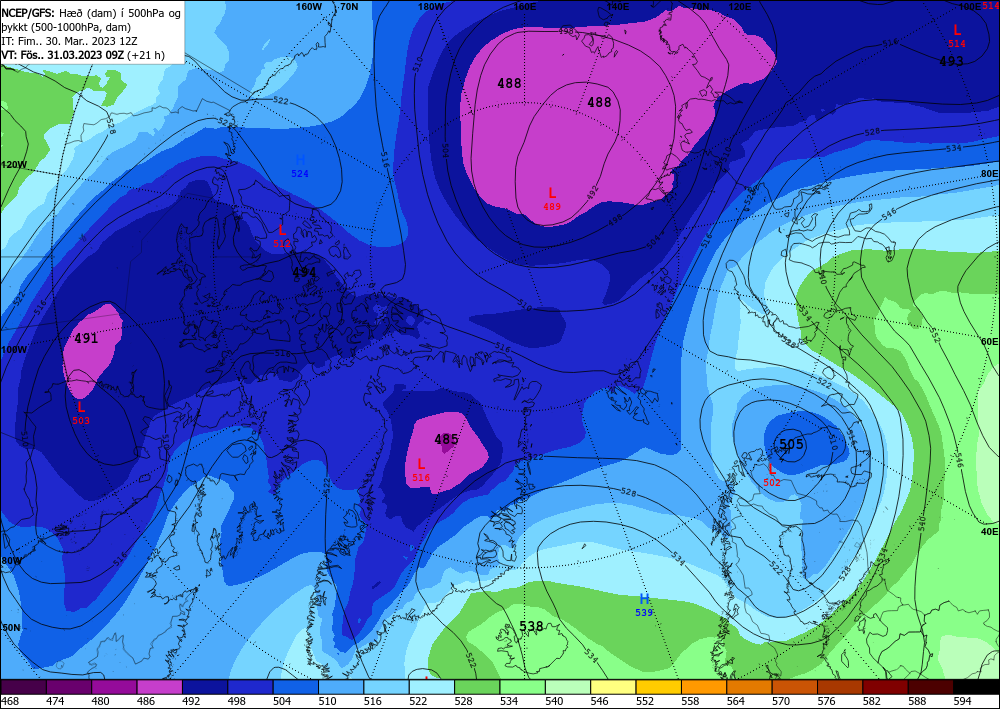
Task: Click the 50N latitude label
Action: pos(11,627)
